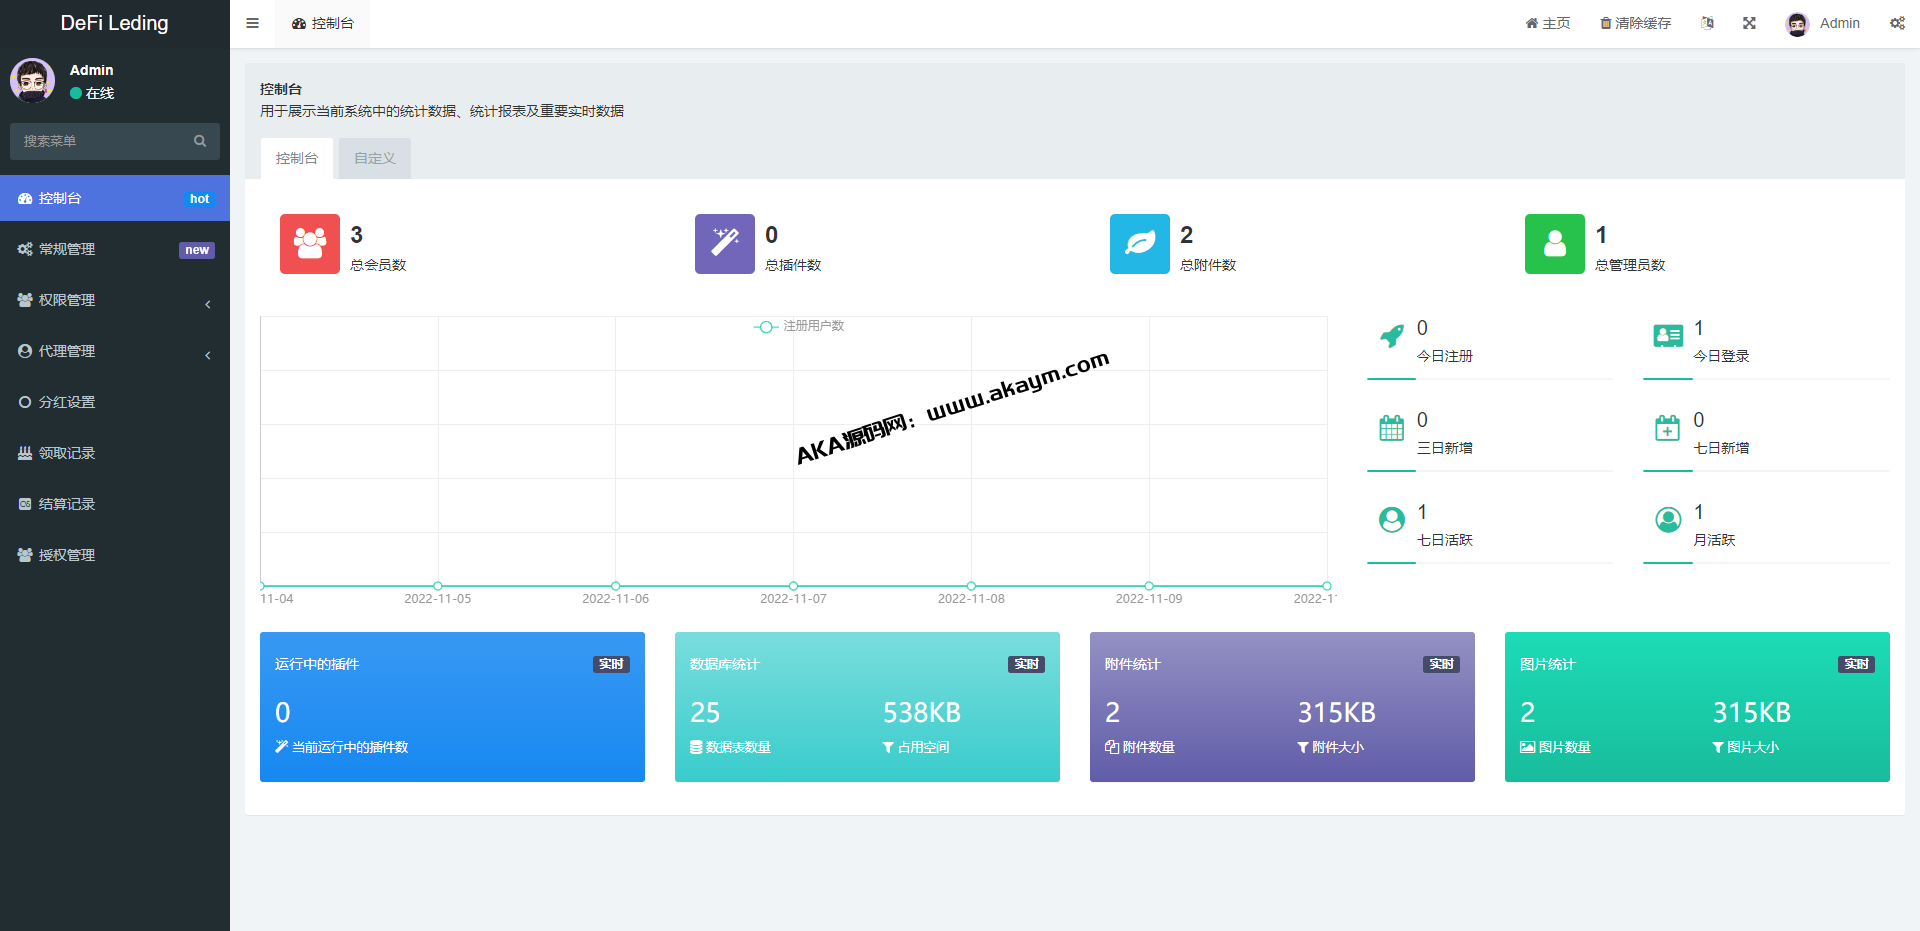Click the fullscreen expand icon in header
The width and height of the screenshot is (1920, 931).
tap(1749, 23)
